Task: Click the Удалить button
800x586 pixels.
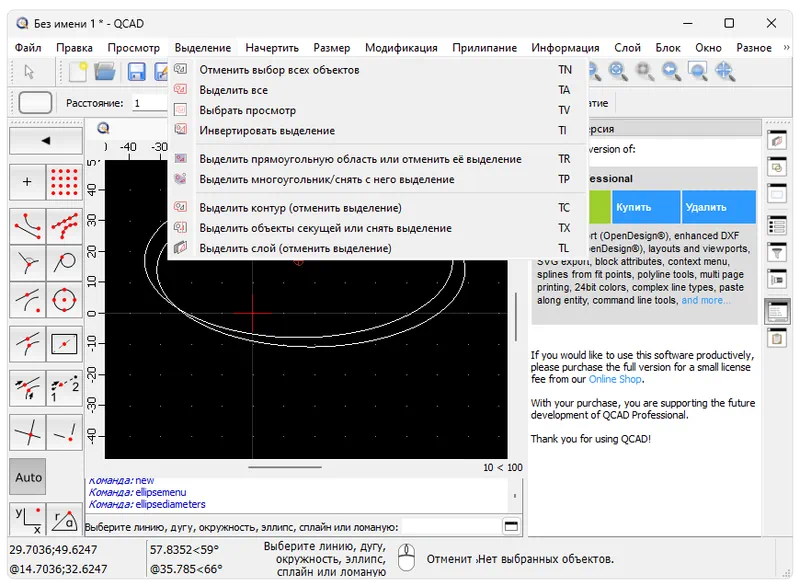Action: [718, 207]
